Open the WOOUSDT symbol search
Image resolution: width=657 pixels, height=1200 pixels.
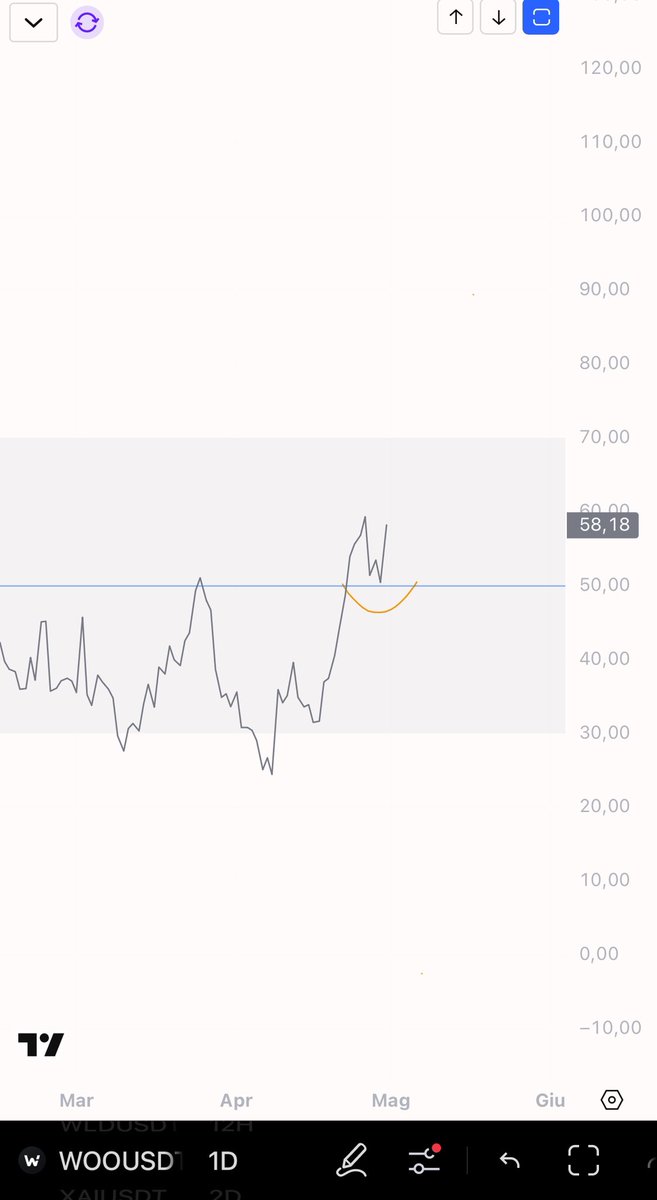(x=121, y=1161)
